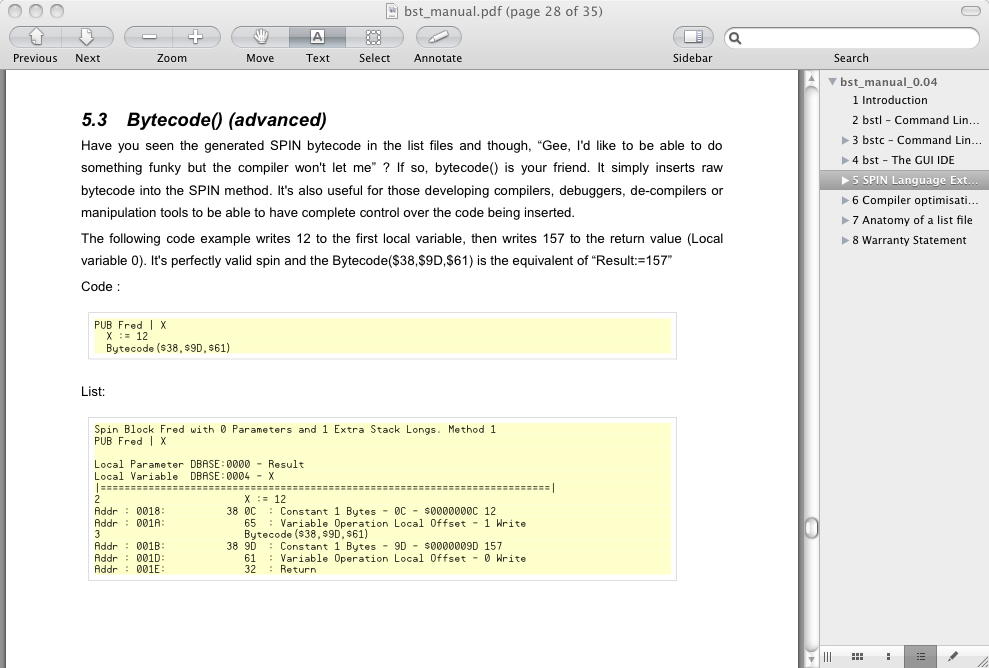Select '4 bst - The GUI IDE' entry
The image size is (989, 668).
tap(903, 160)
